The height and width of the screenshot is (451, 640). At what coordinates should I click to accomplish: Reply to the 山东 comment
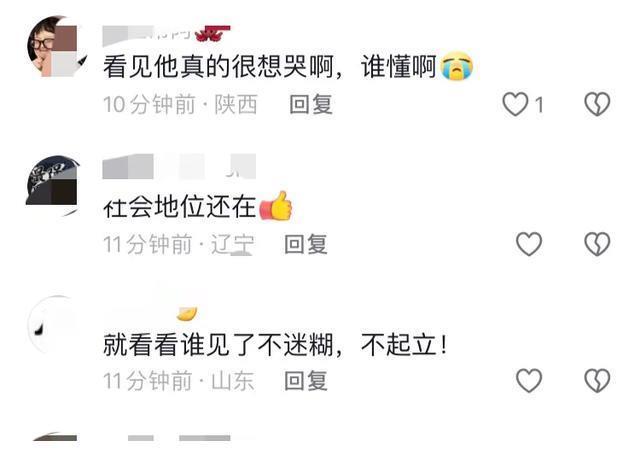coord(306,380)
